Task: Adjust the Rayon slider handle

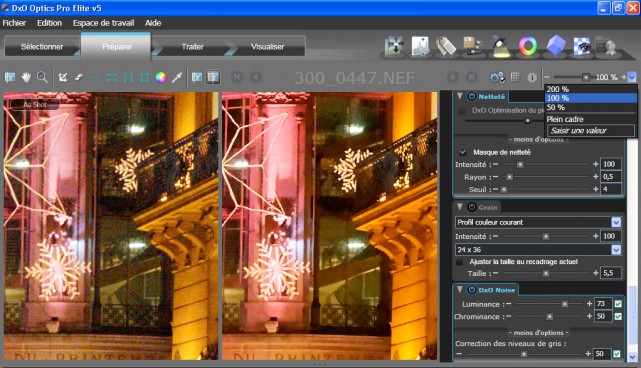Action: pyautogui.click(x=509, y=177)
